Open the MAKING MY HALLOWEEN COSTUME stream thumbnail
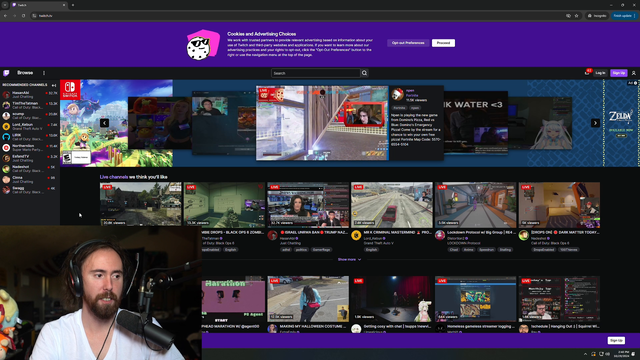 (308, 299)
